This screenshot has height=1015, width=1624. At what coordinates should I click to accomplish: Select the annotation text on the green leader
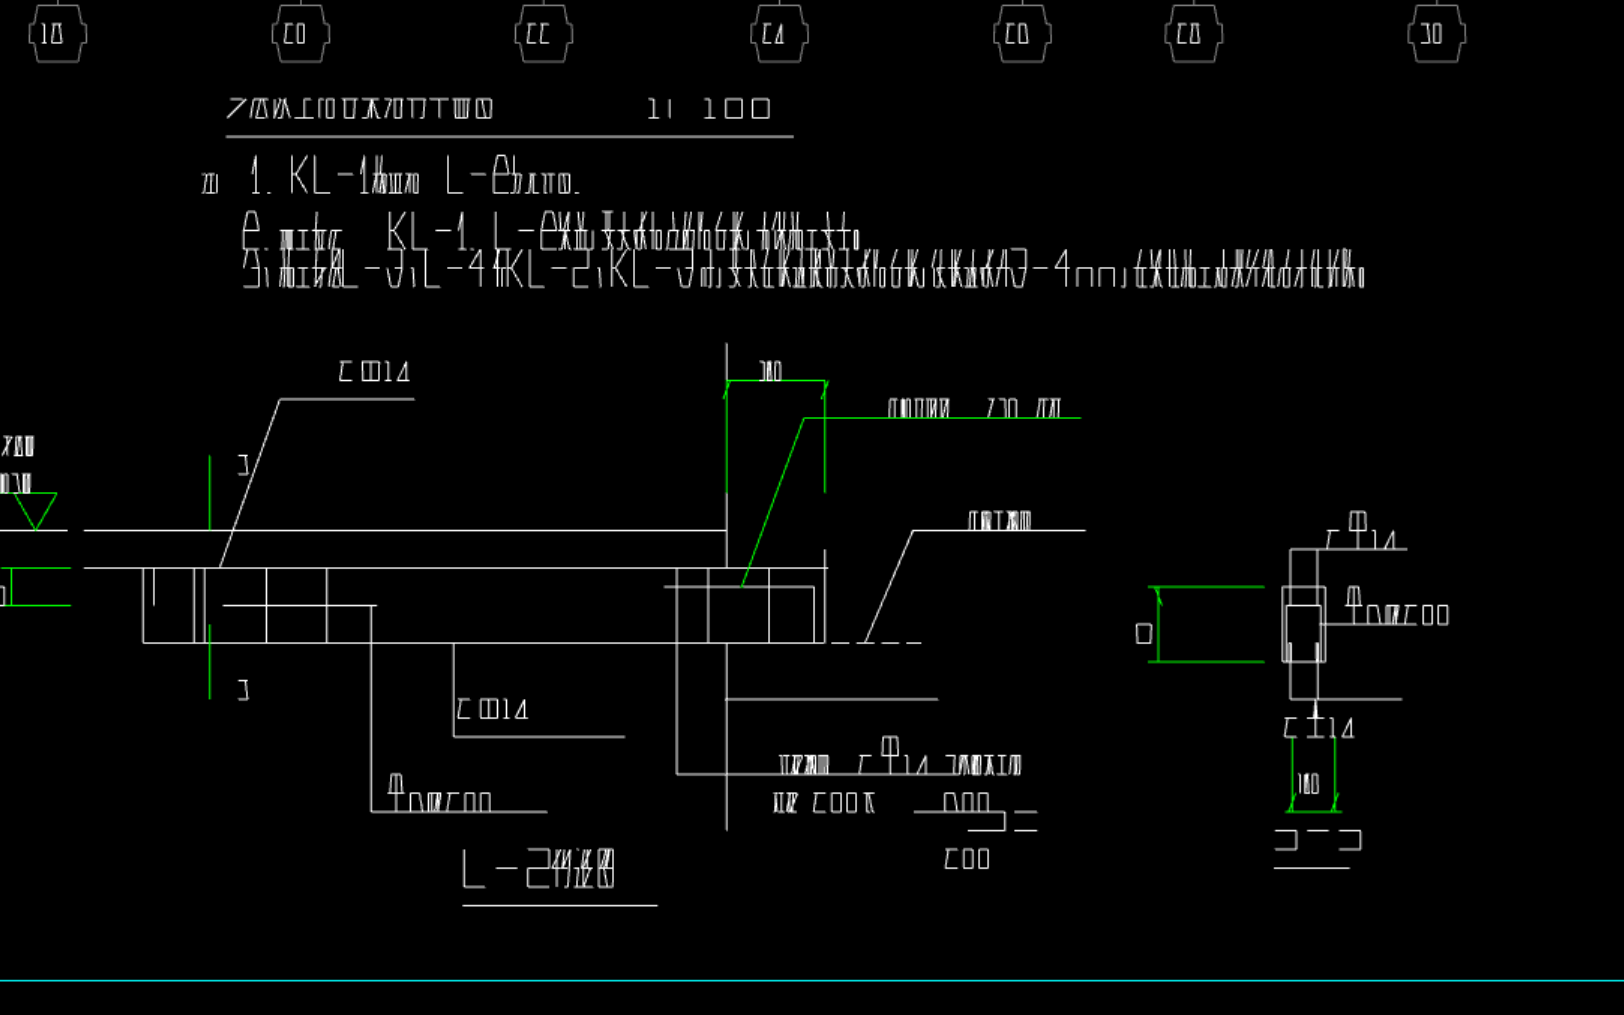974,408
